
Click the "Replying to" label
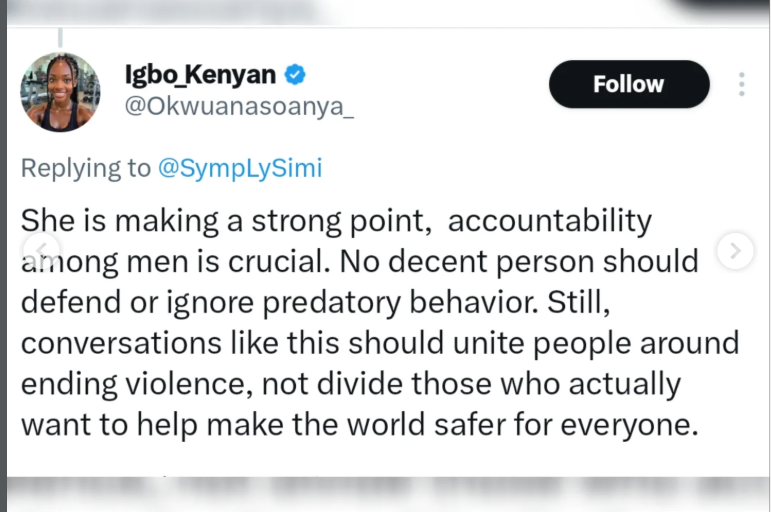(86, 167)
